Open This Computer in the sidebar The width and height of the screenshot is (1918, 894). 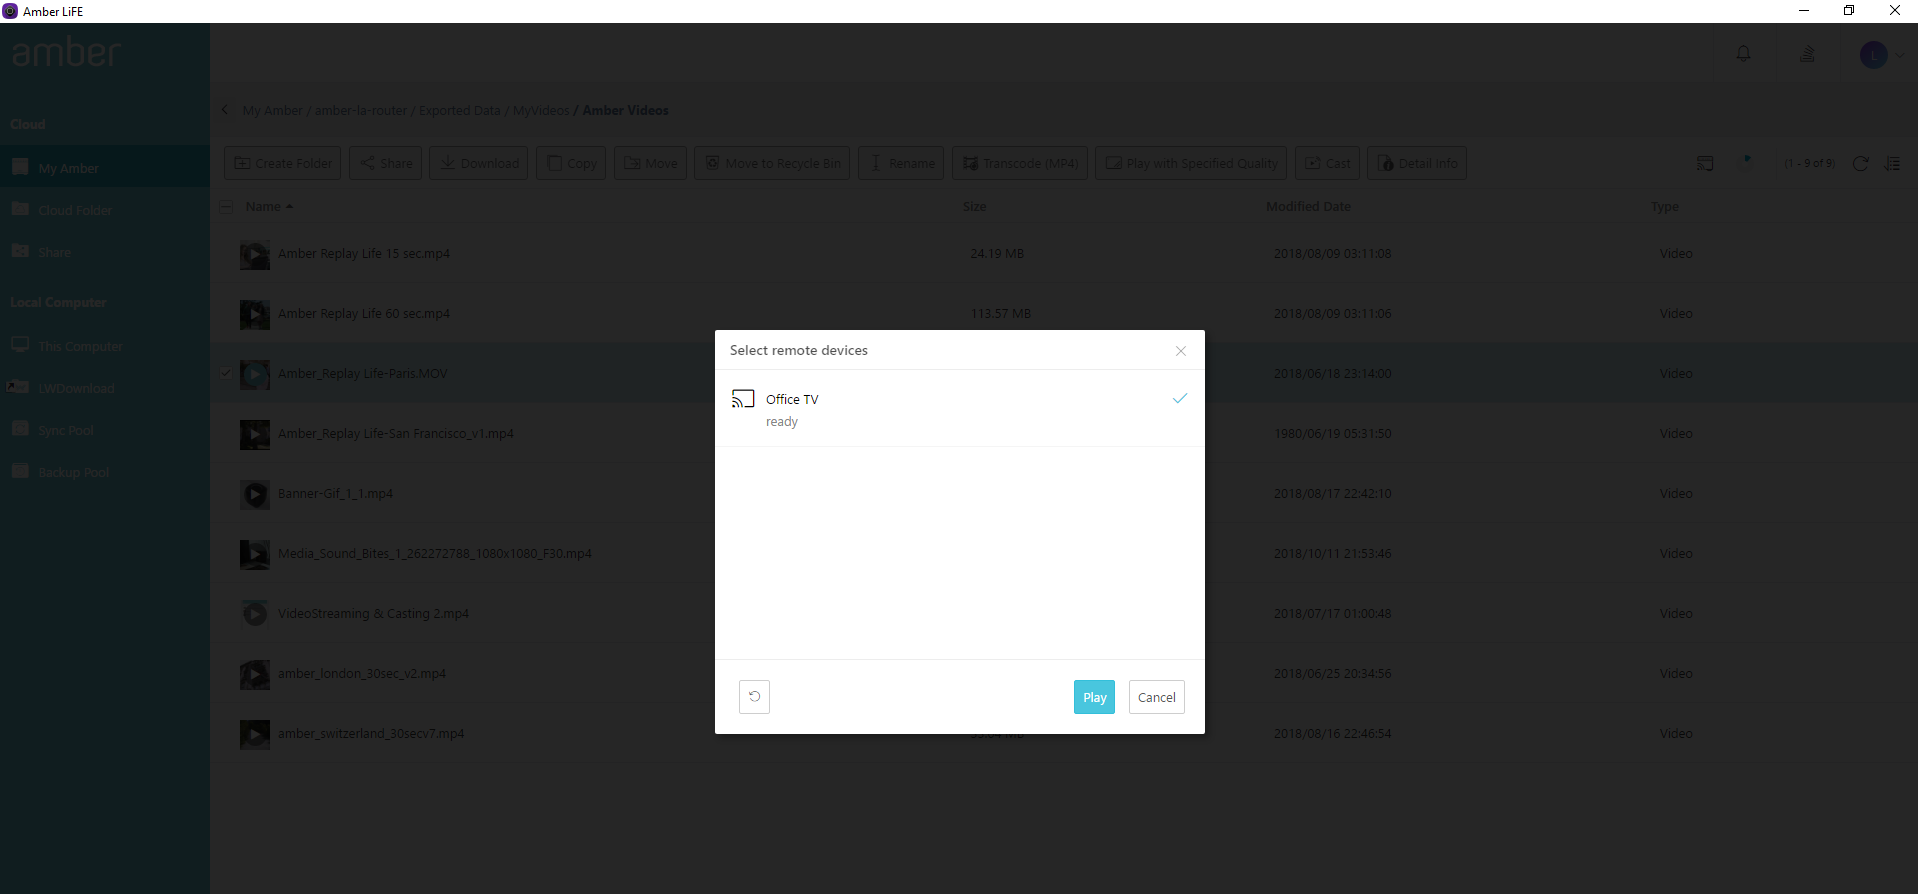[105, 345]
